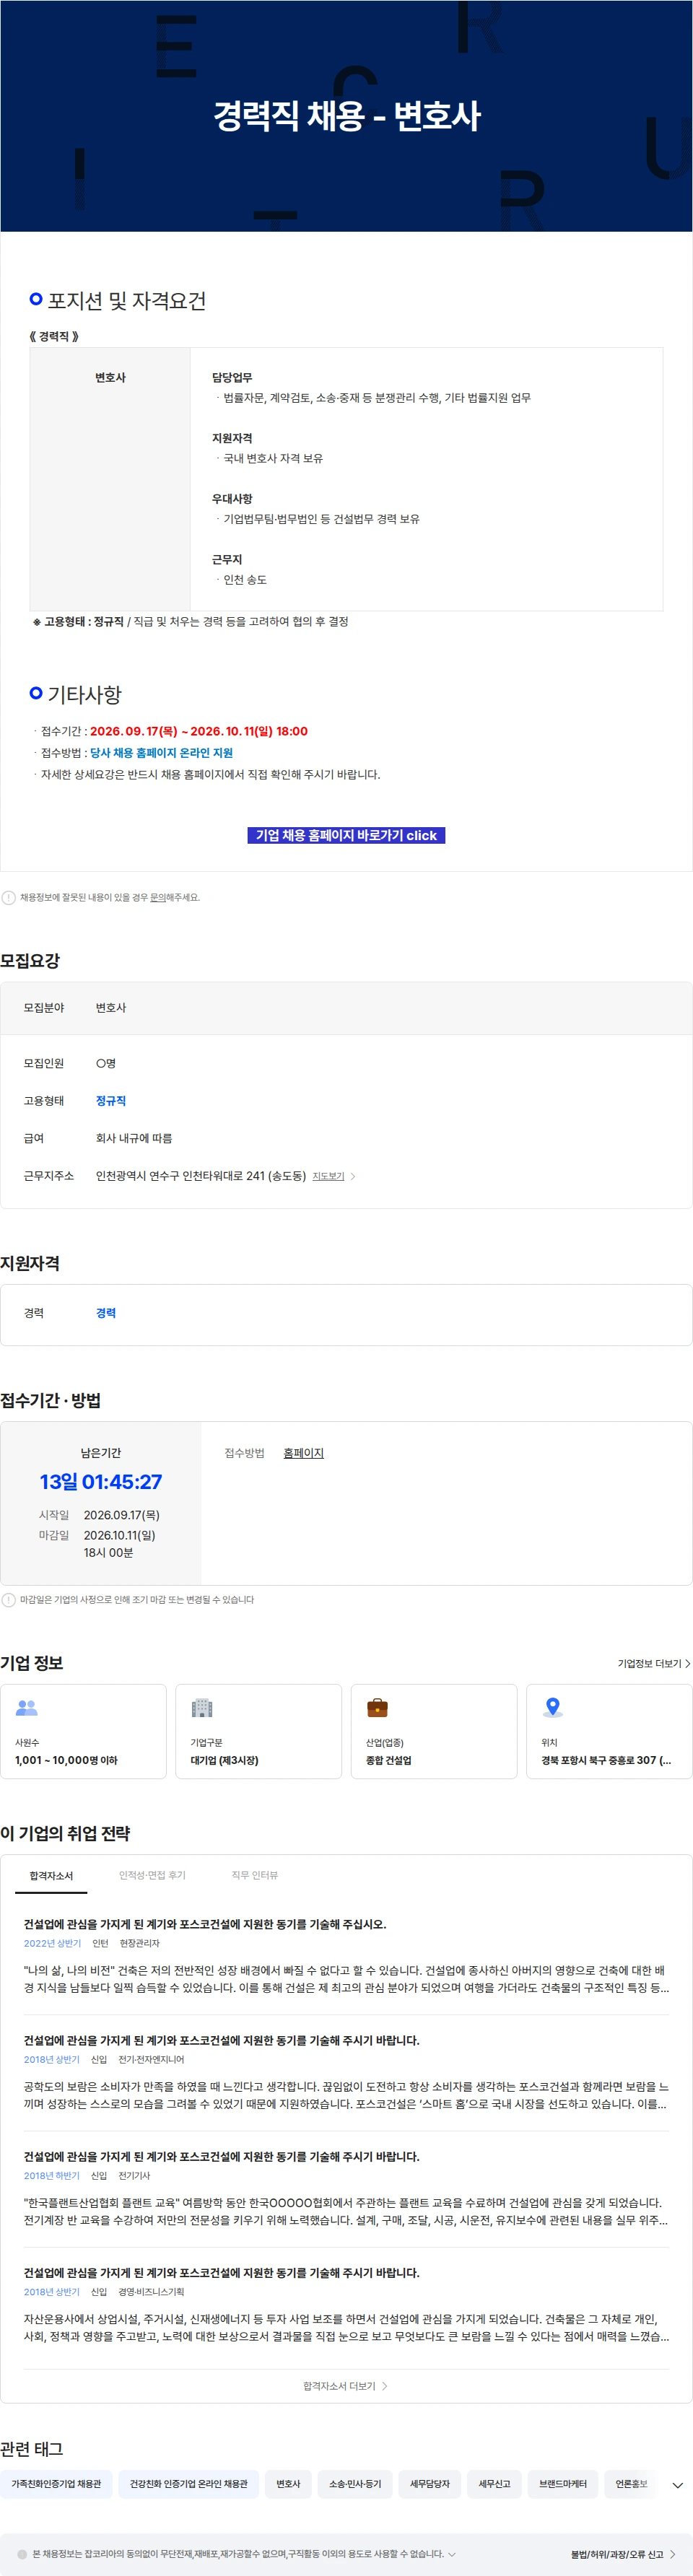
Task: Select the 정규직 employment type link
Action: click(111, 1100)
